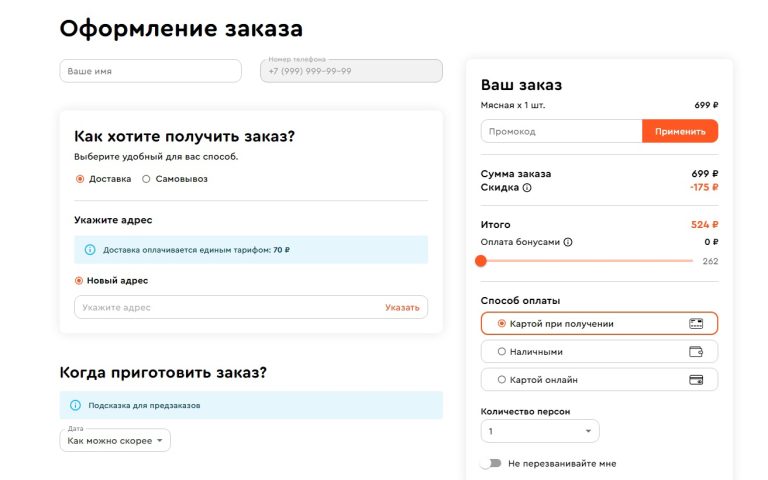Select the Доставка radio option
The width and height of the screenshot is (768, 480).
(x=80, y=179)
